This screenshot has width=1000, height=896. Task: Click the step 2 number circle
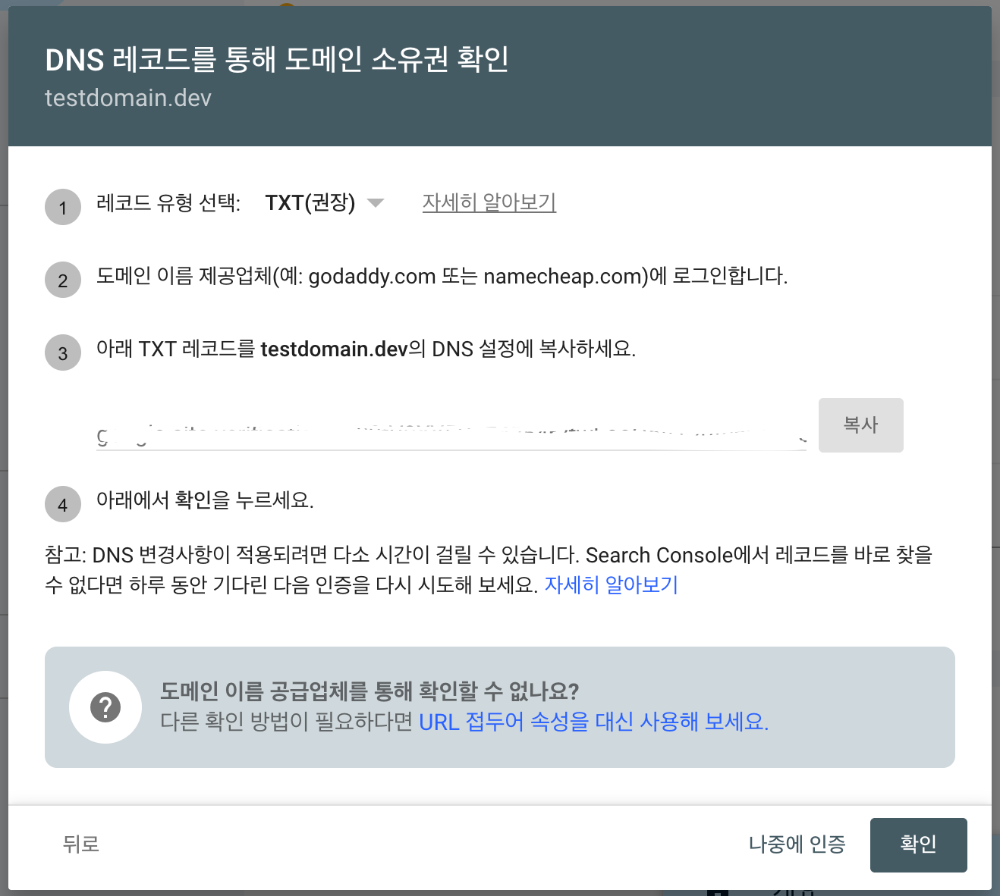[63, 281]
